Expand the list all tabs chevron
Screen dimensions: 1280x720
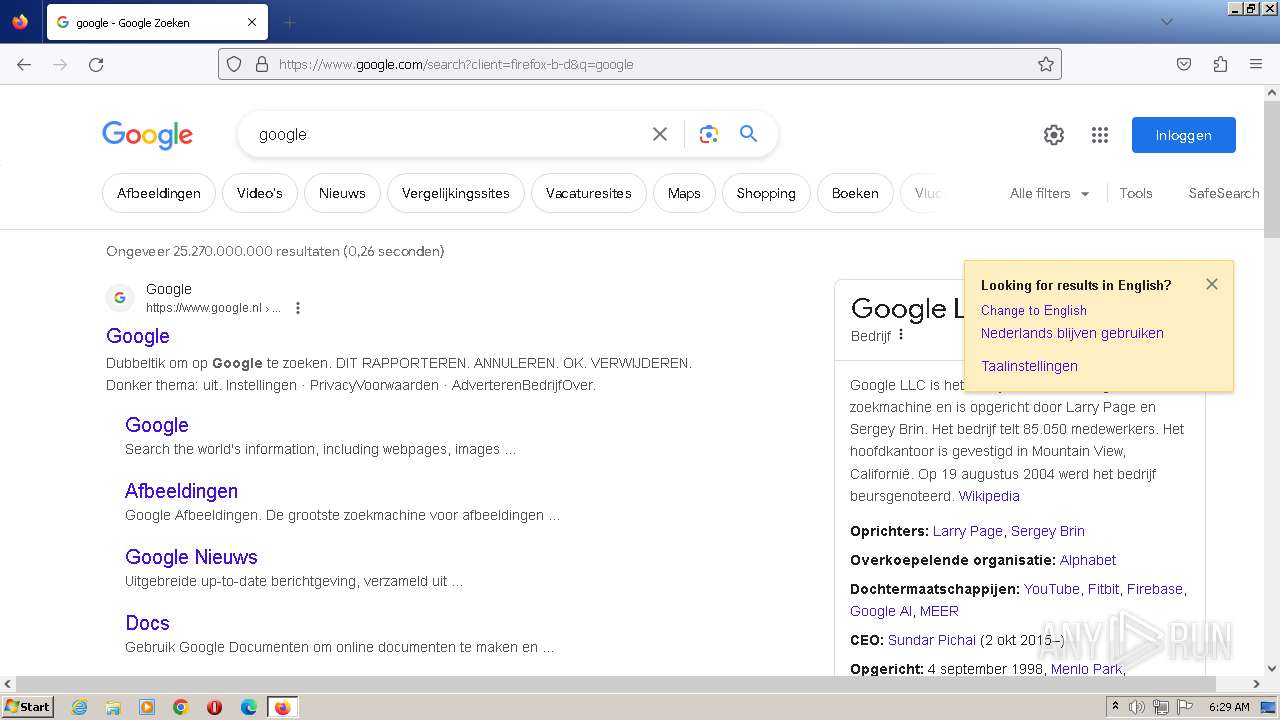pyautogui.click(x=1166, y=22)
